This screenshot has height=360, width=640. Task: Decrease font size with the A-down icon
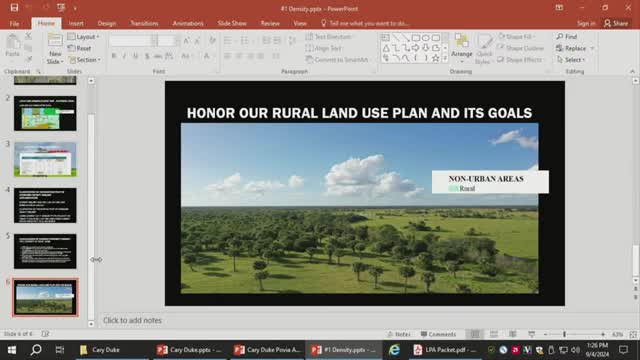point(197,40)
